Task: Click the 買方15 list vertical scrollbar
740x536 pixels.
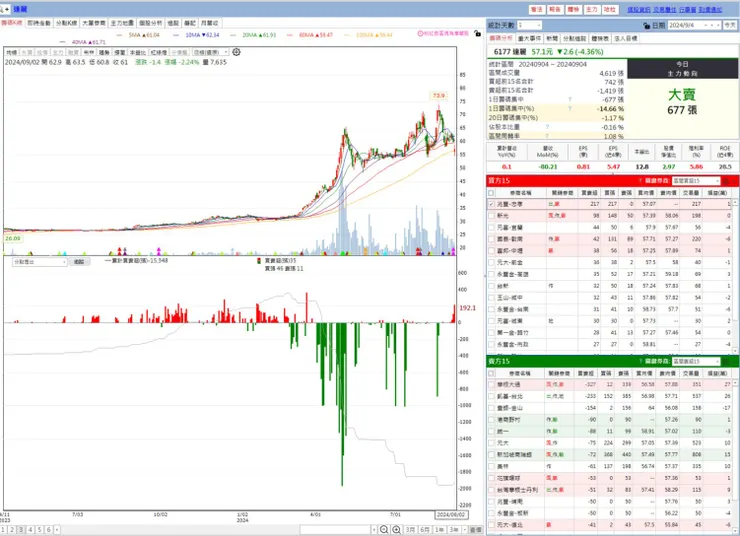Action: (735, 276)
